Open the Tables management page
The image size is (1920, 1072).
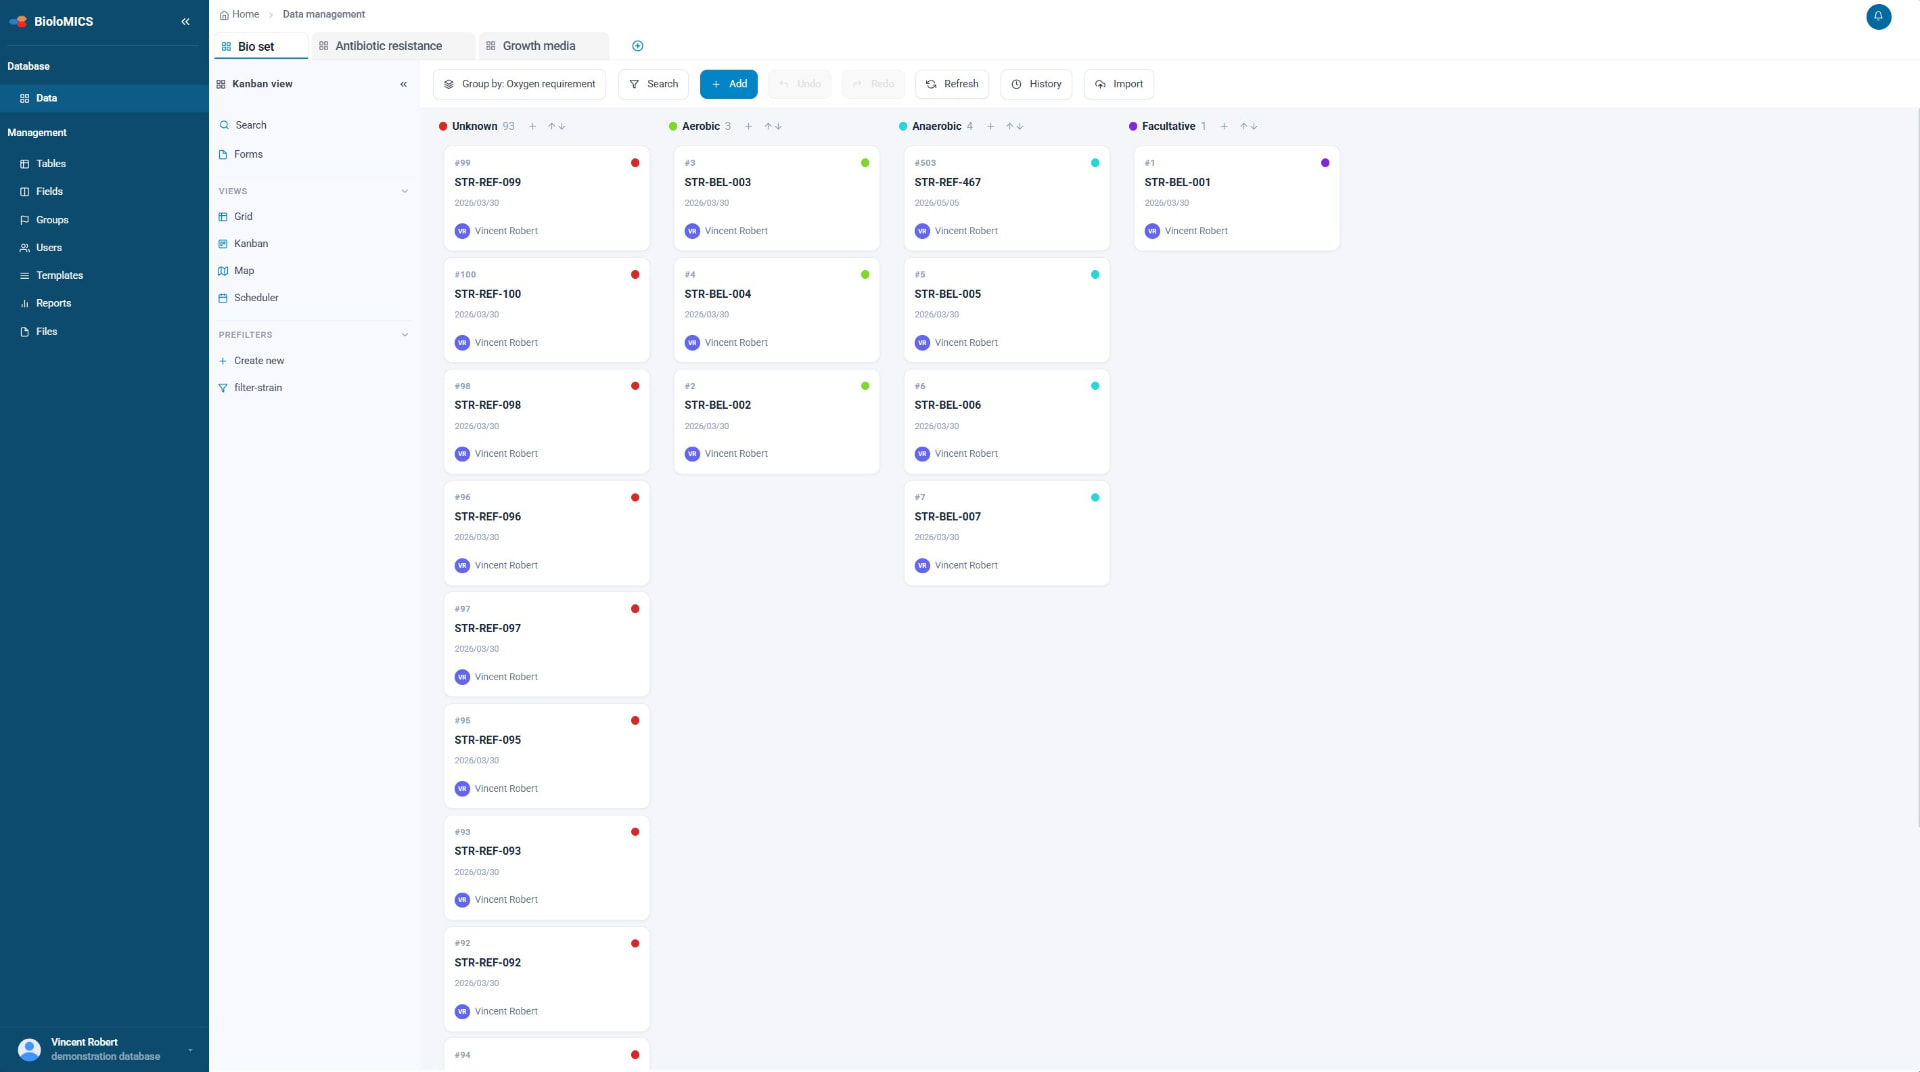(51, 164)
